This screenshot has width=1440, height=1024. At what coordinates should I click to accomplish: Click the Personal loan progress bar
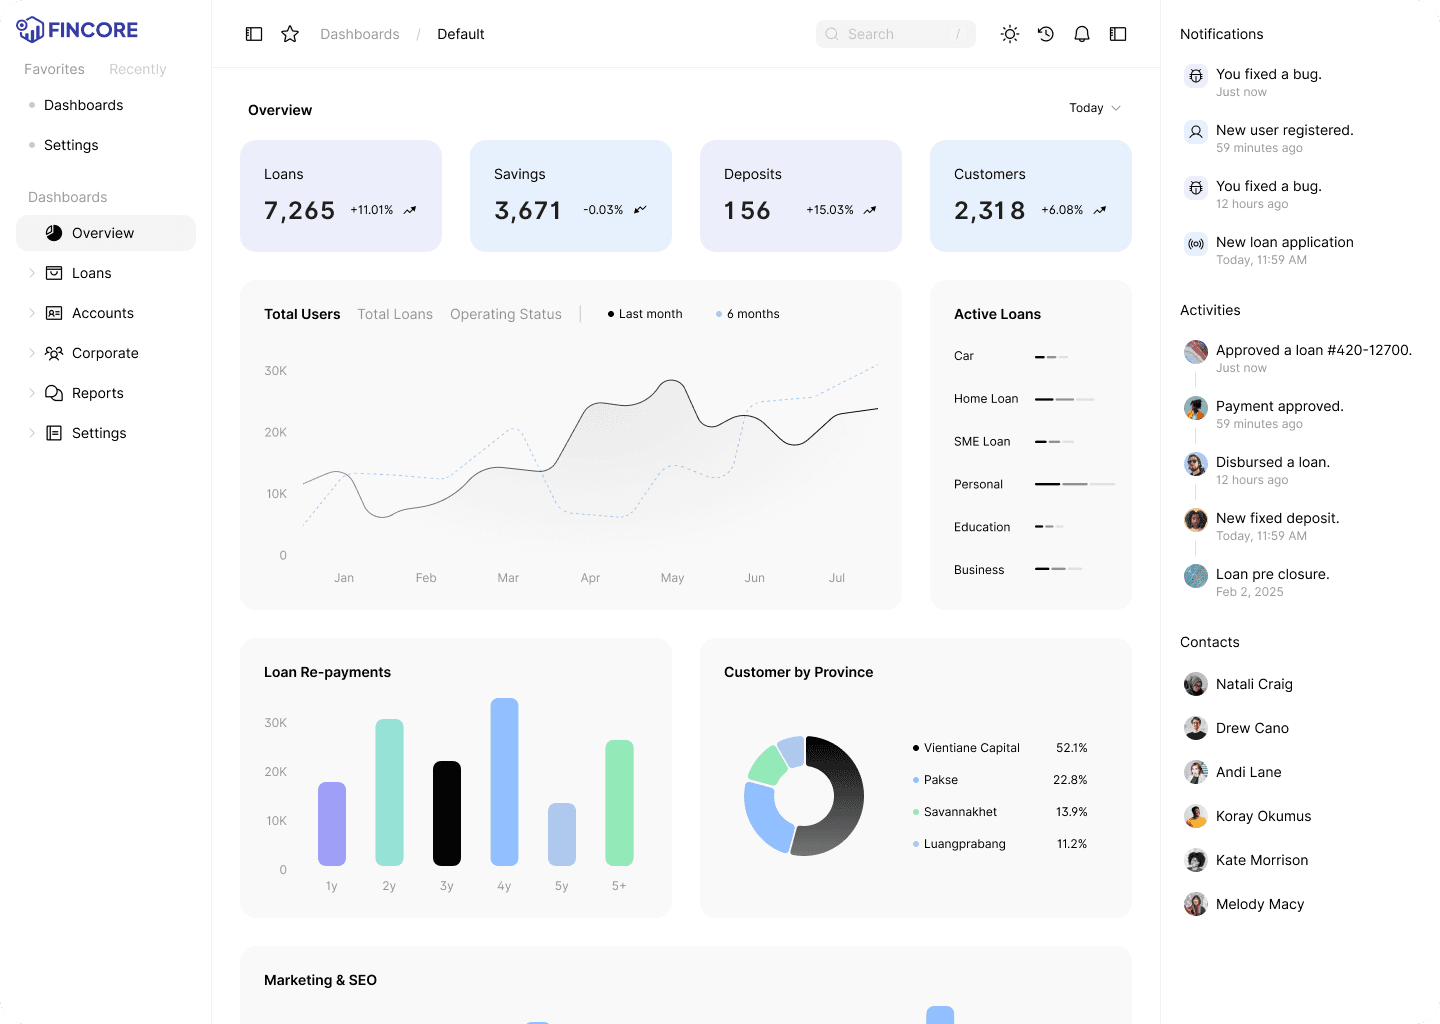pos(1074,484)
